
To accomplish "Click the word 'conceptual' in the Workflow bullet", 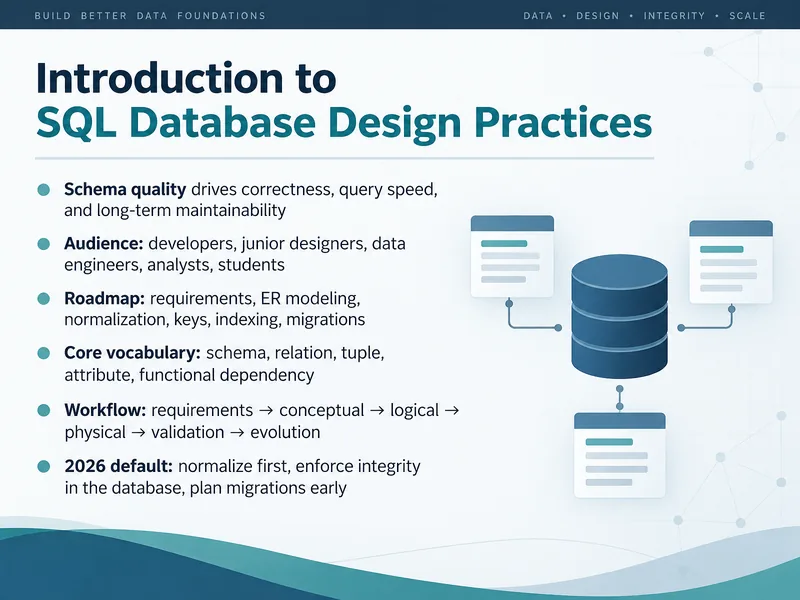I will (x=321, y=410).
